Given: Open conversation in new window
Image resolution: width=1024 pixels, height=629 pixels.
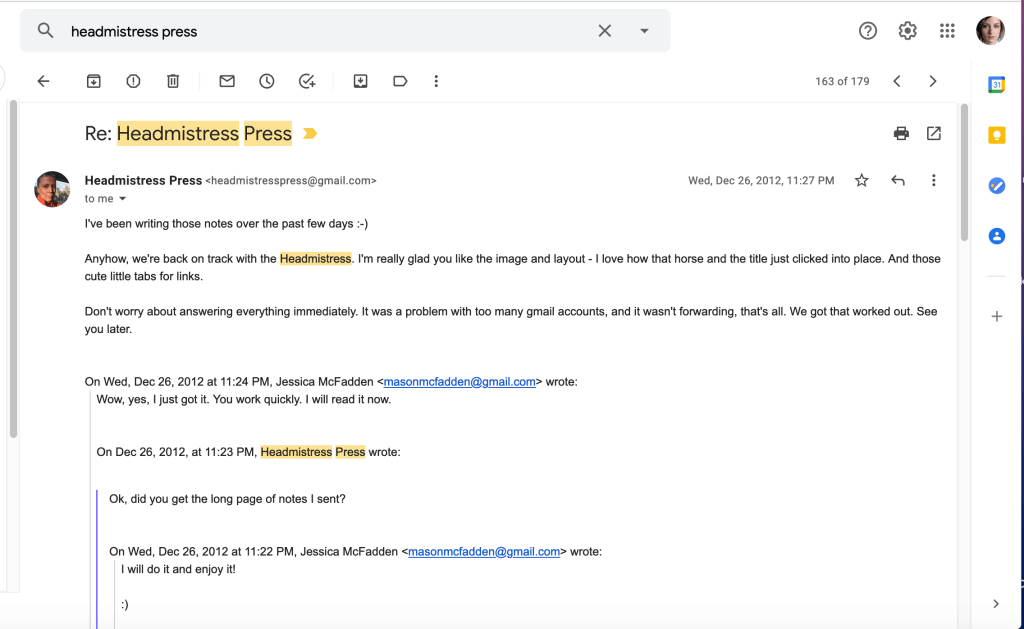Looking at the screenshot, I should (x=933, y=134).
